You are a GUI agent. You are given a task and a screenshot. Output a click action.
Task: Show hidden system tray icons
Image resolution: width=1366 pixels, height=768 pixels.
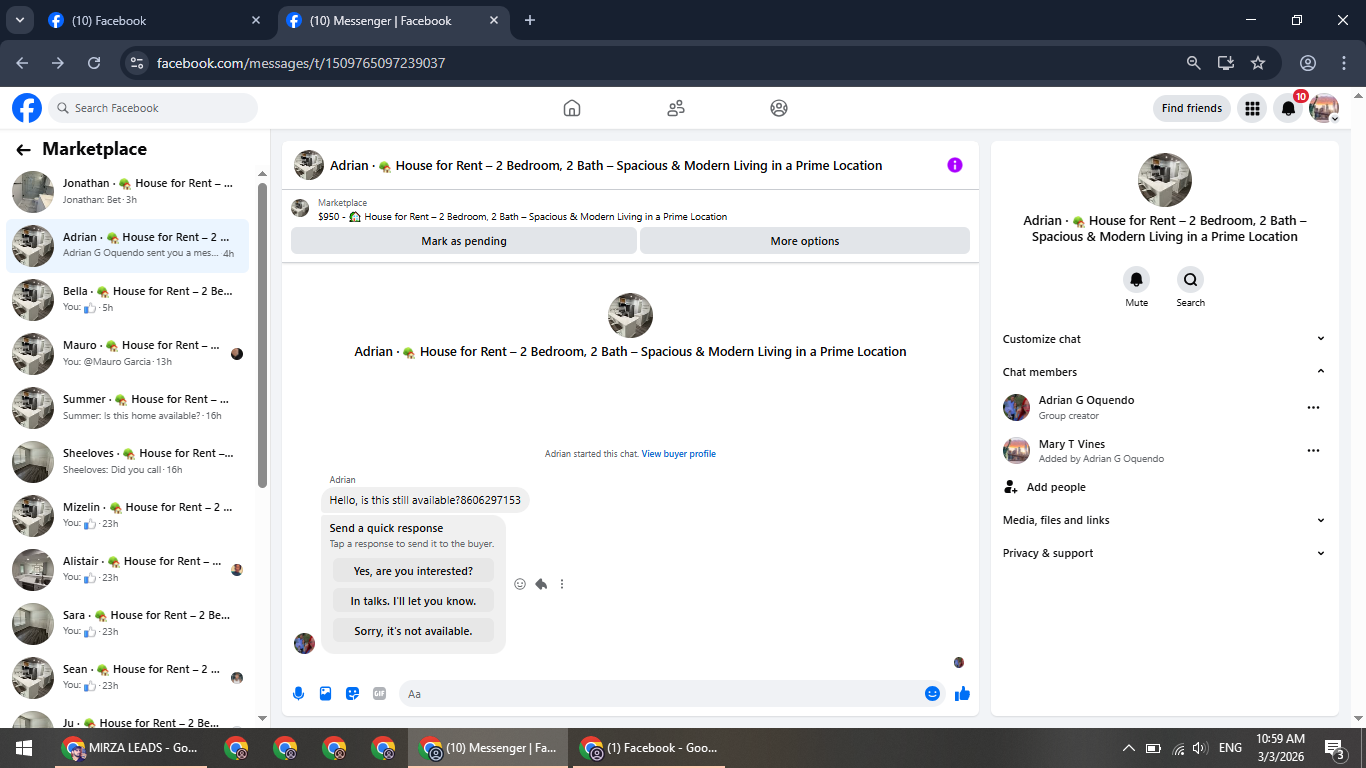tap(1129, 748)
